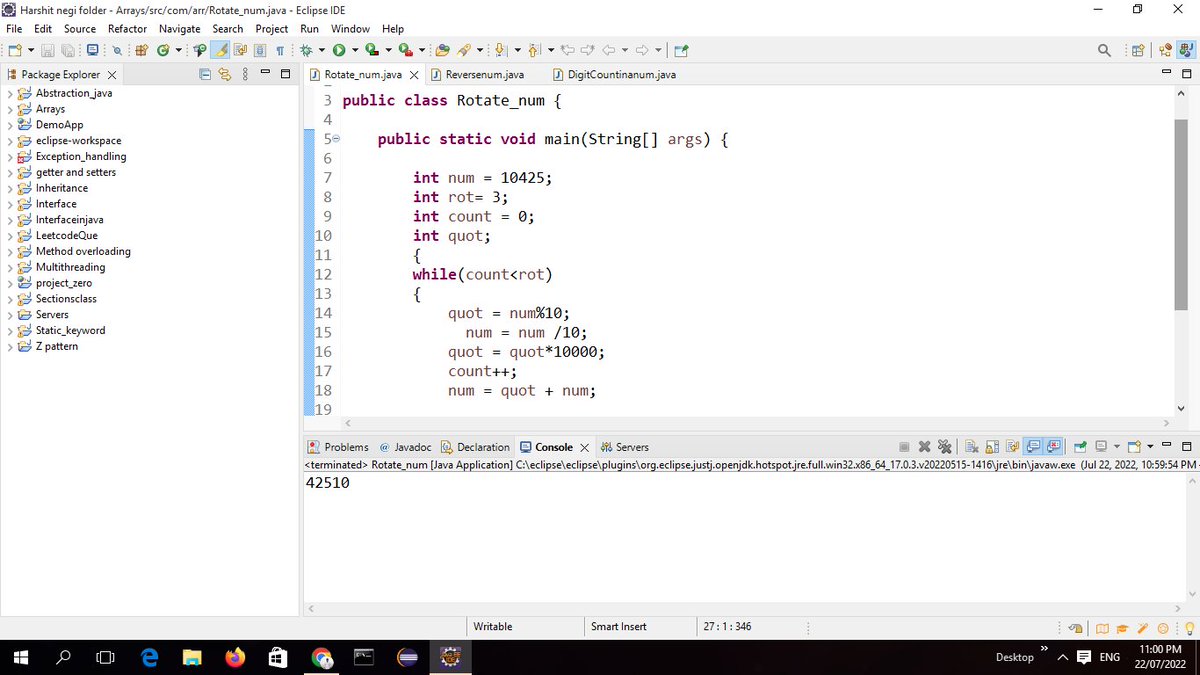Open the Navigate menu
This screenshot has width=1200, height=675.
pyautogui.click(x=180, y=29)
